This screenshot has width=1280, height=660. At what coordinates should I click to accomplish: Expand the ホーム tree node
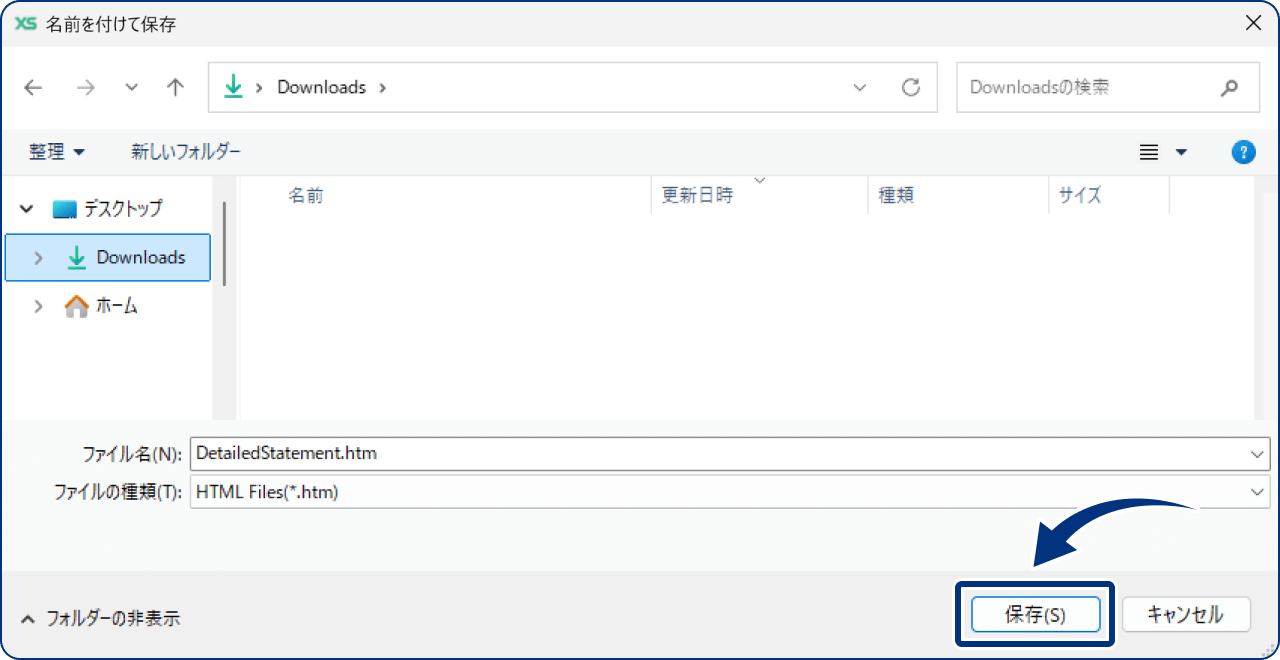(x=38, y=306)
